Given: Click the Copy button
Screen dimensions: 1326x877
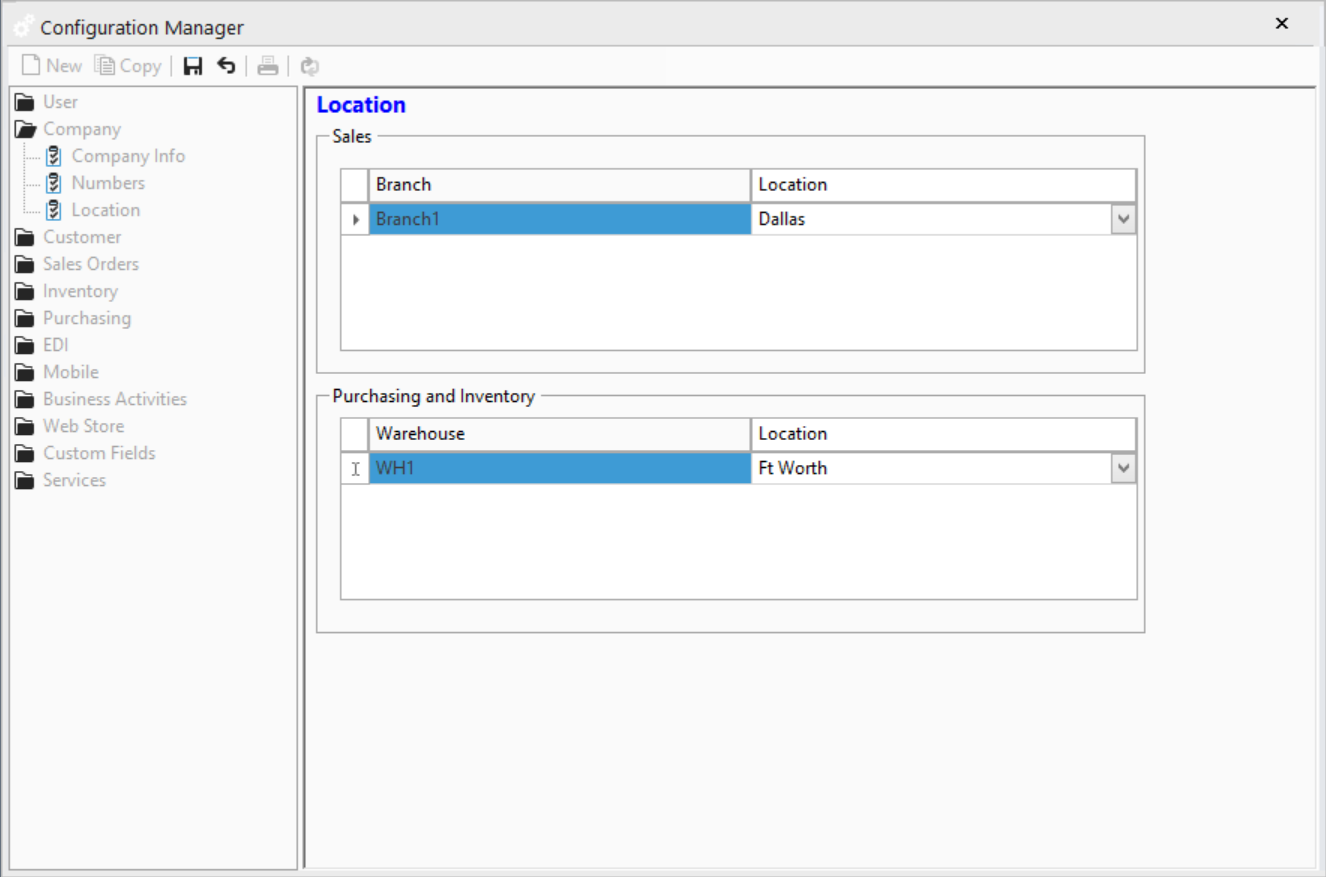Looking at the screenshot, I should tap(127, 65).
